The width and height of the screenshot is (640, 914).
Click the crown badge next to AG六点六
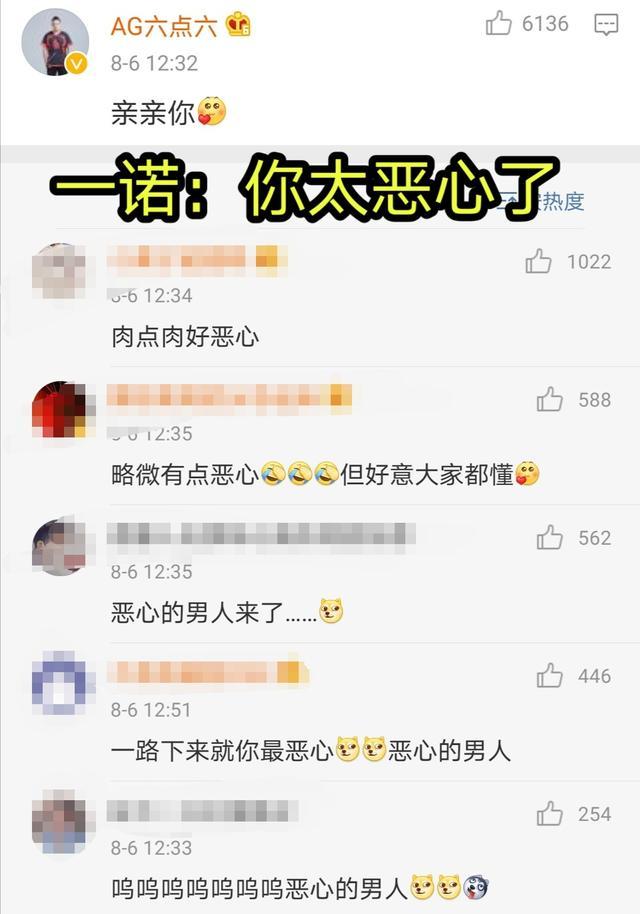pyautogui.click(x=238, y=25)
